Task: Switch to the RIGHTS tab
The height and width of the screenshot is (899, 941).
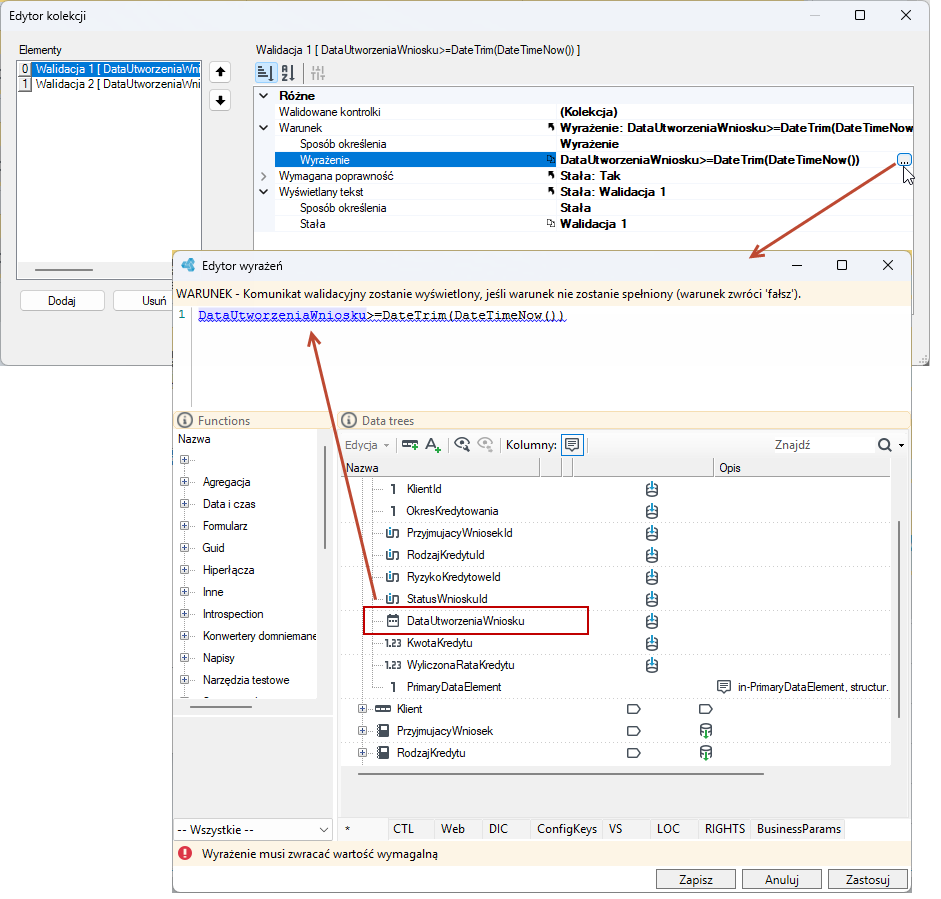Action: point(724,829)
